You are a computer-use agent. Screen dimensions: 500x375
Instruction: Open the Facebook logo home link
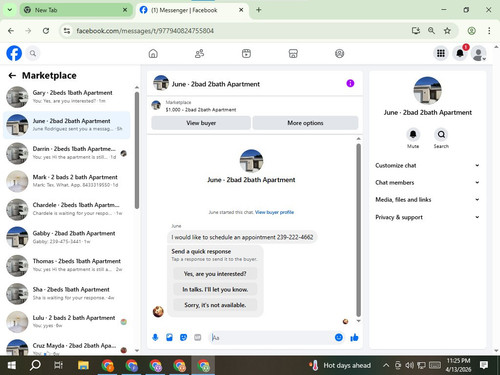14,53
